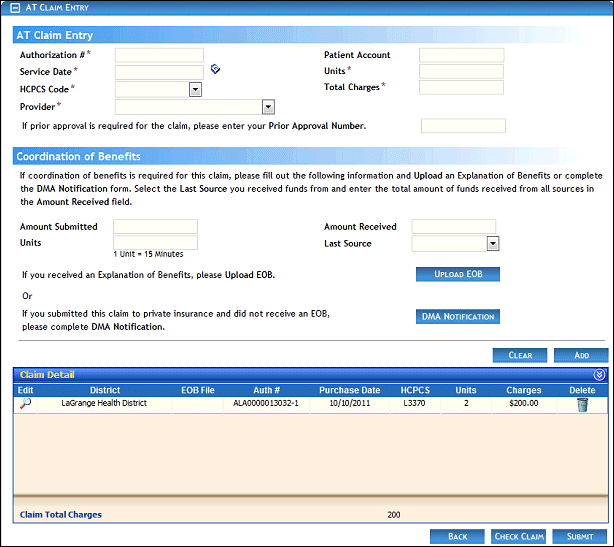Open the HCPCS Code dropdown

(x=196, y=89)
